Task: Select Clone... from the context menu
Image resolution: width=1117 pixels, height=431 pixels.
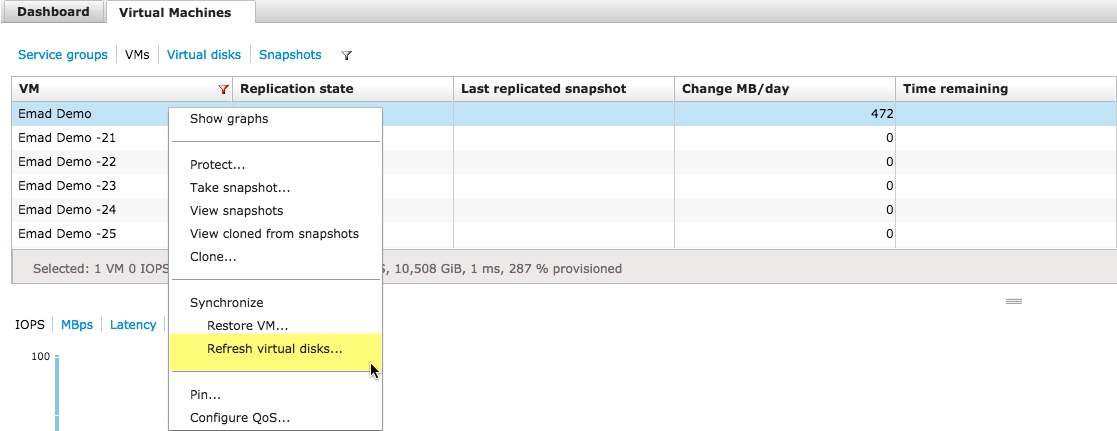Action: pyautogui.click(x=213, y=256)
